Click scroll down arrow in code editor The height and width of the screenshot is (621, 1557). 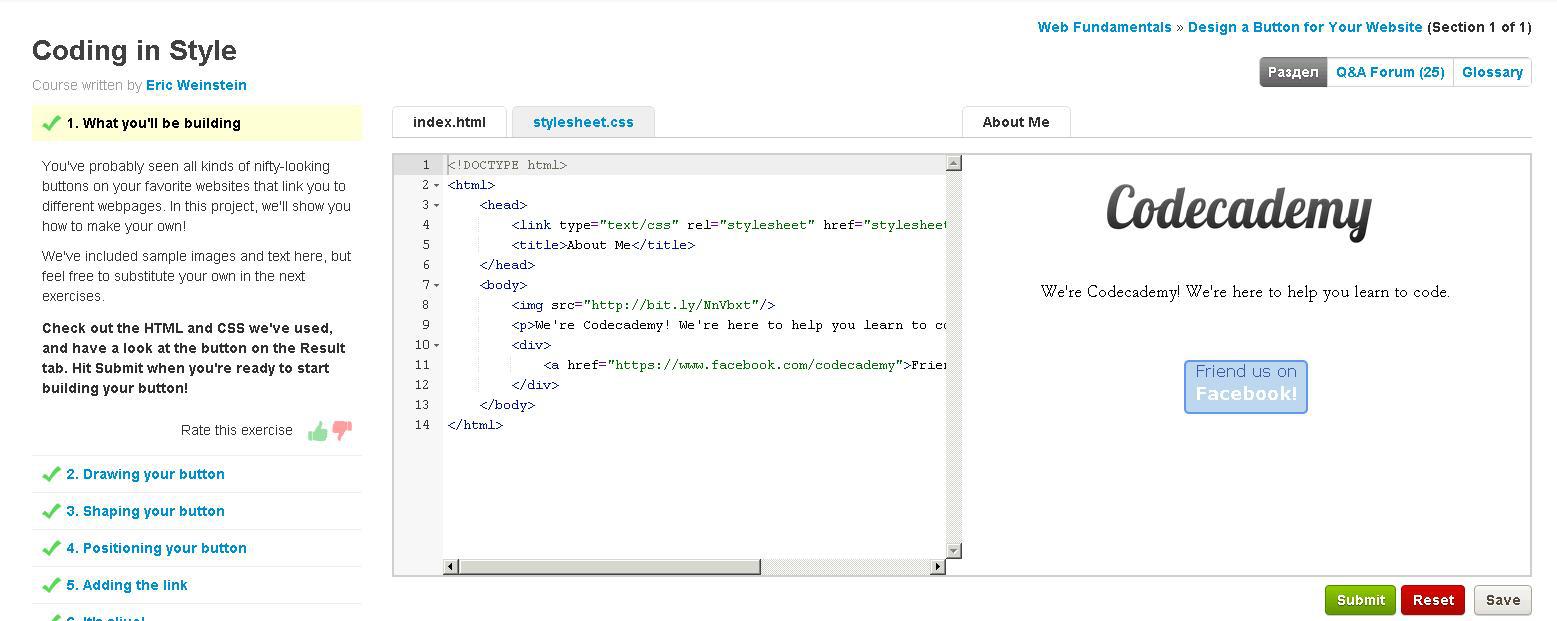954,550
